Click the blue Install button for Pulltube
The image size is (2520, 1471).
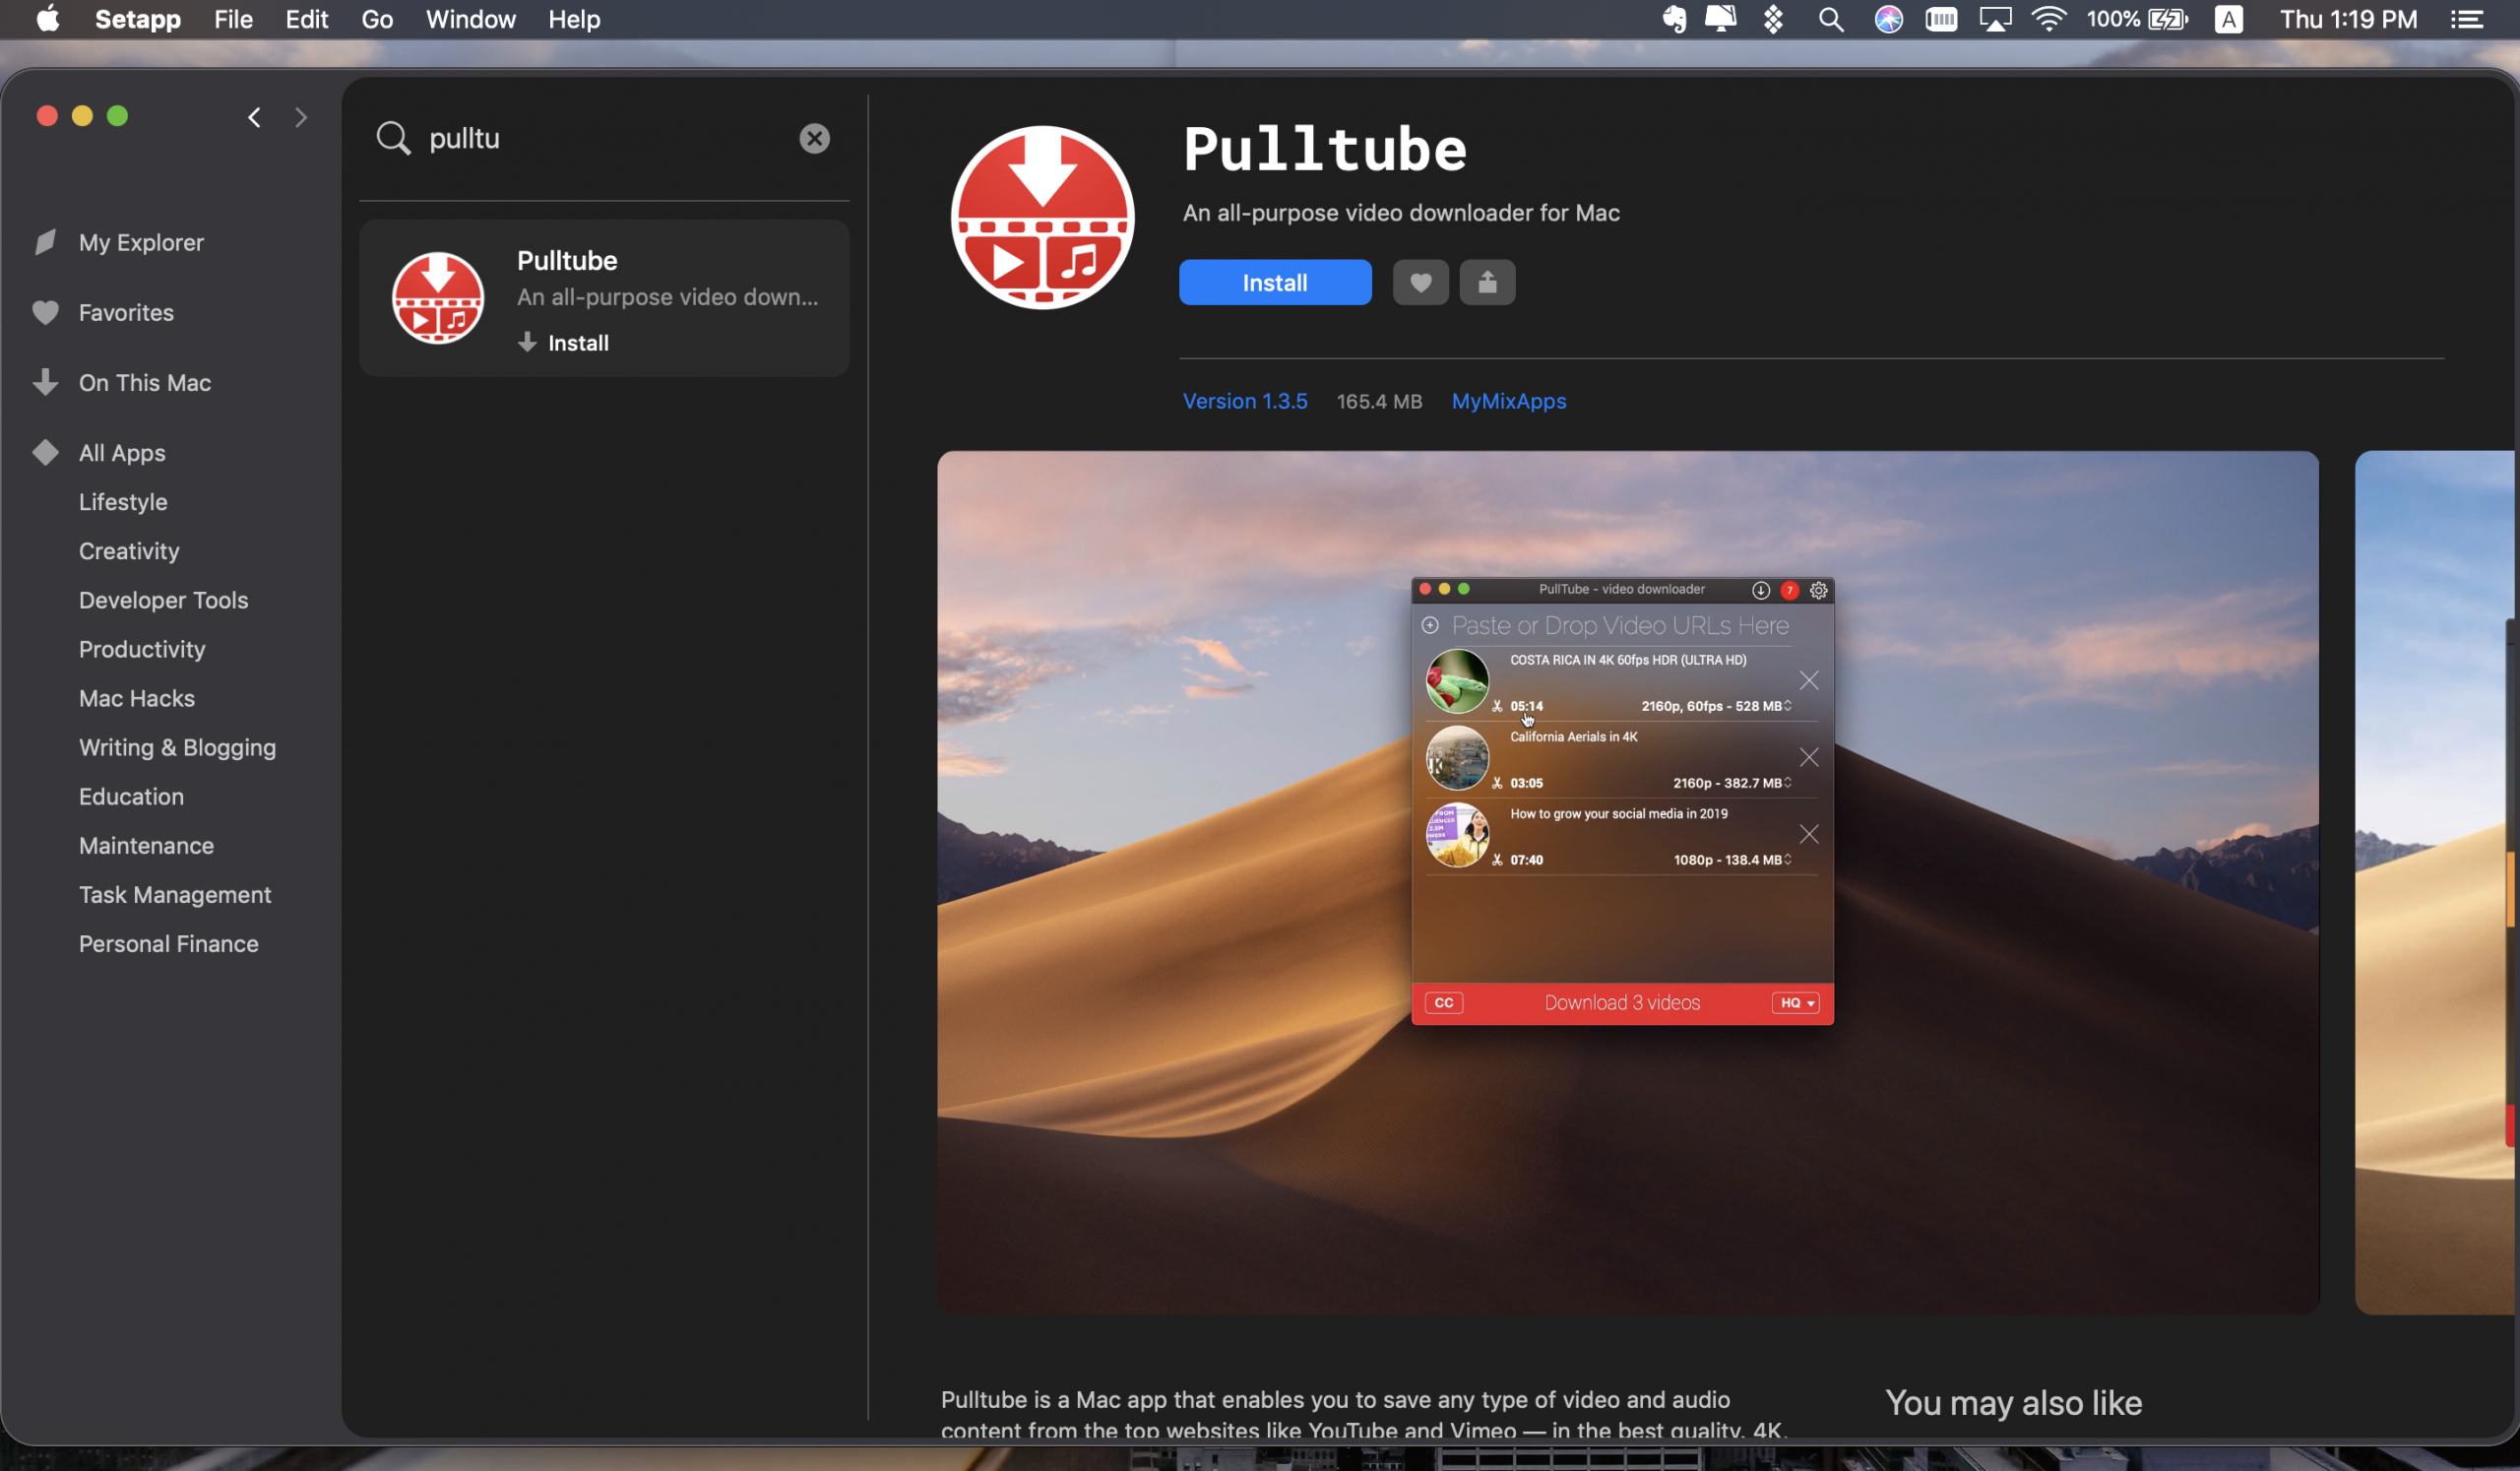[1274, 282]
